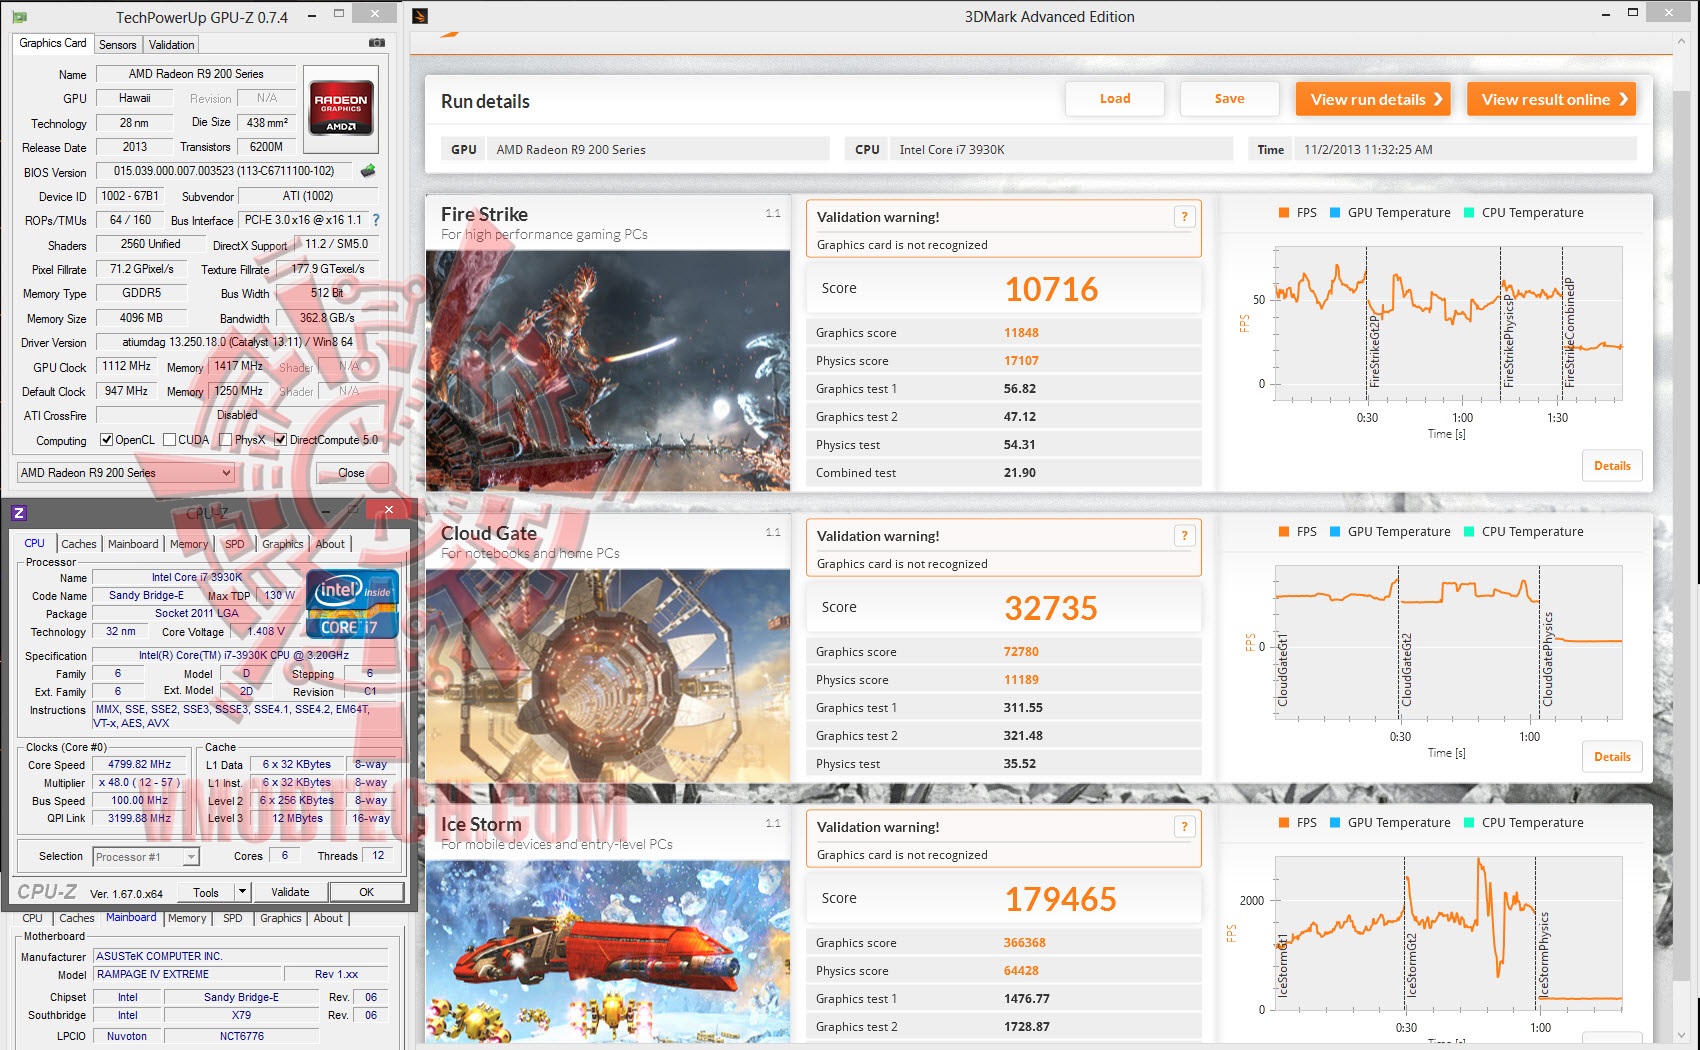Toggle the OpenCL checkbox in GPU-Z
The image size is (1700, 1050).
(106, 440)
